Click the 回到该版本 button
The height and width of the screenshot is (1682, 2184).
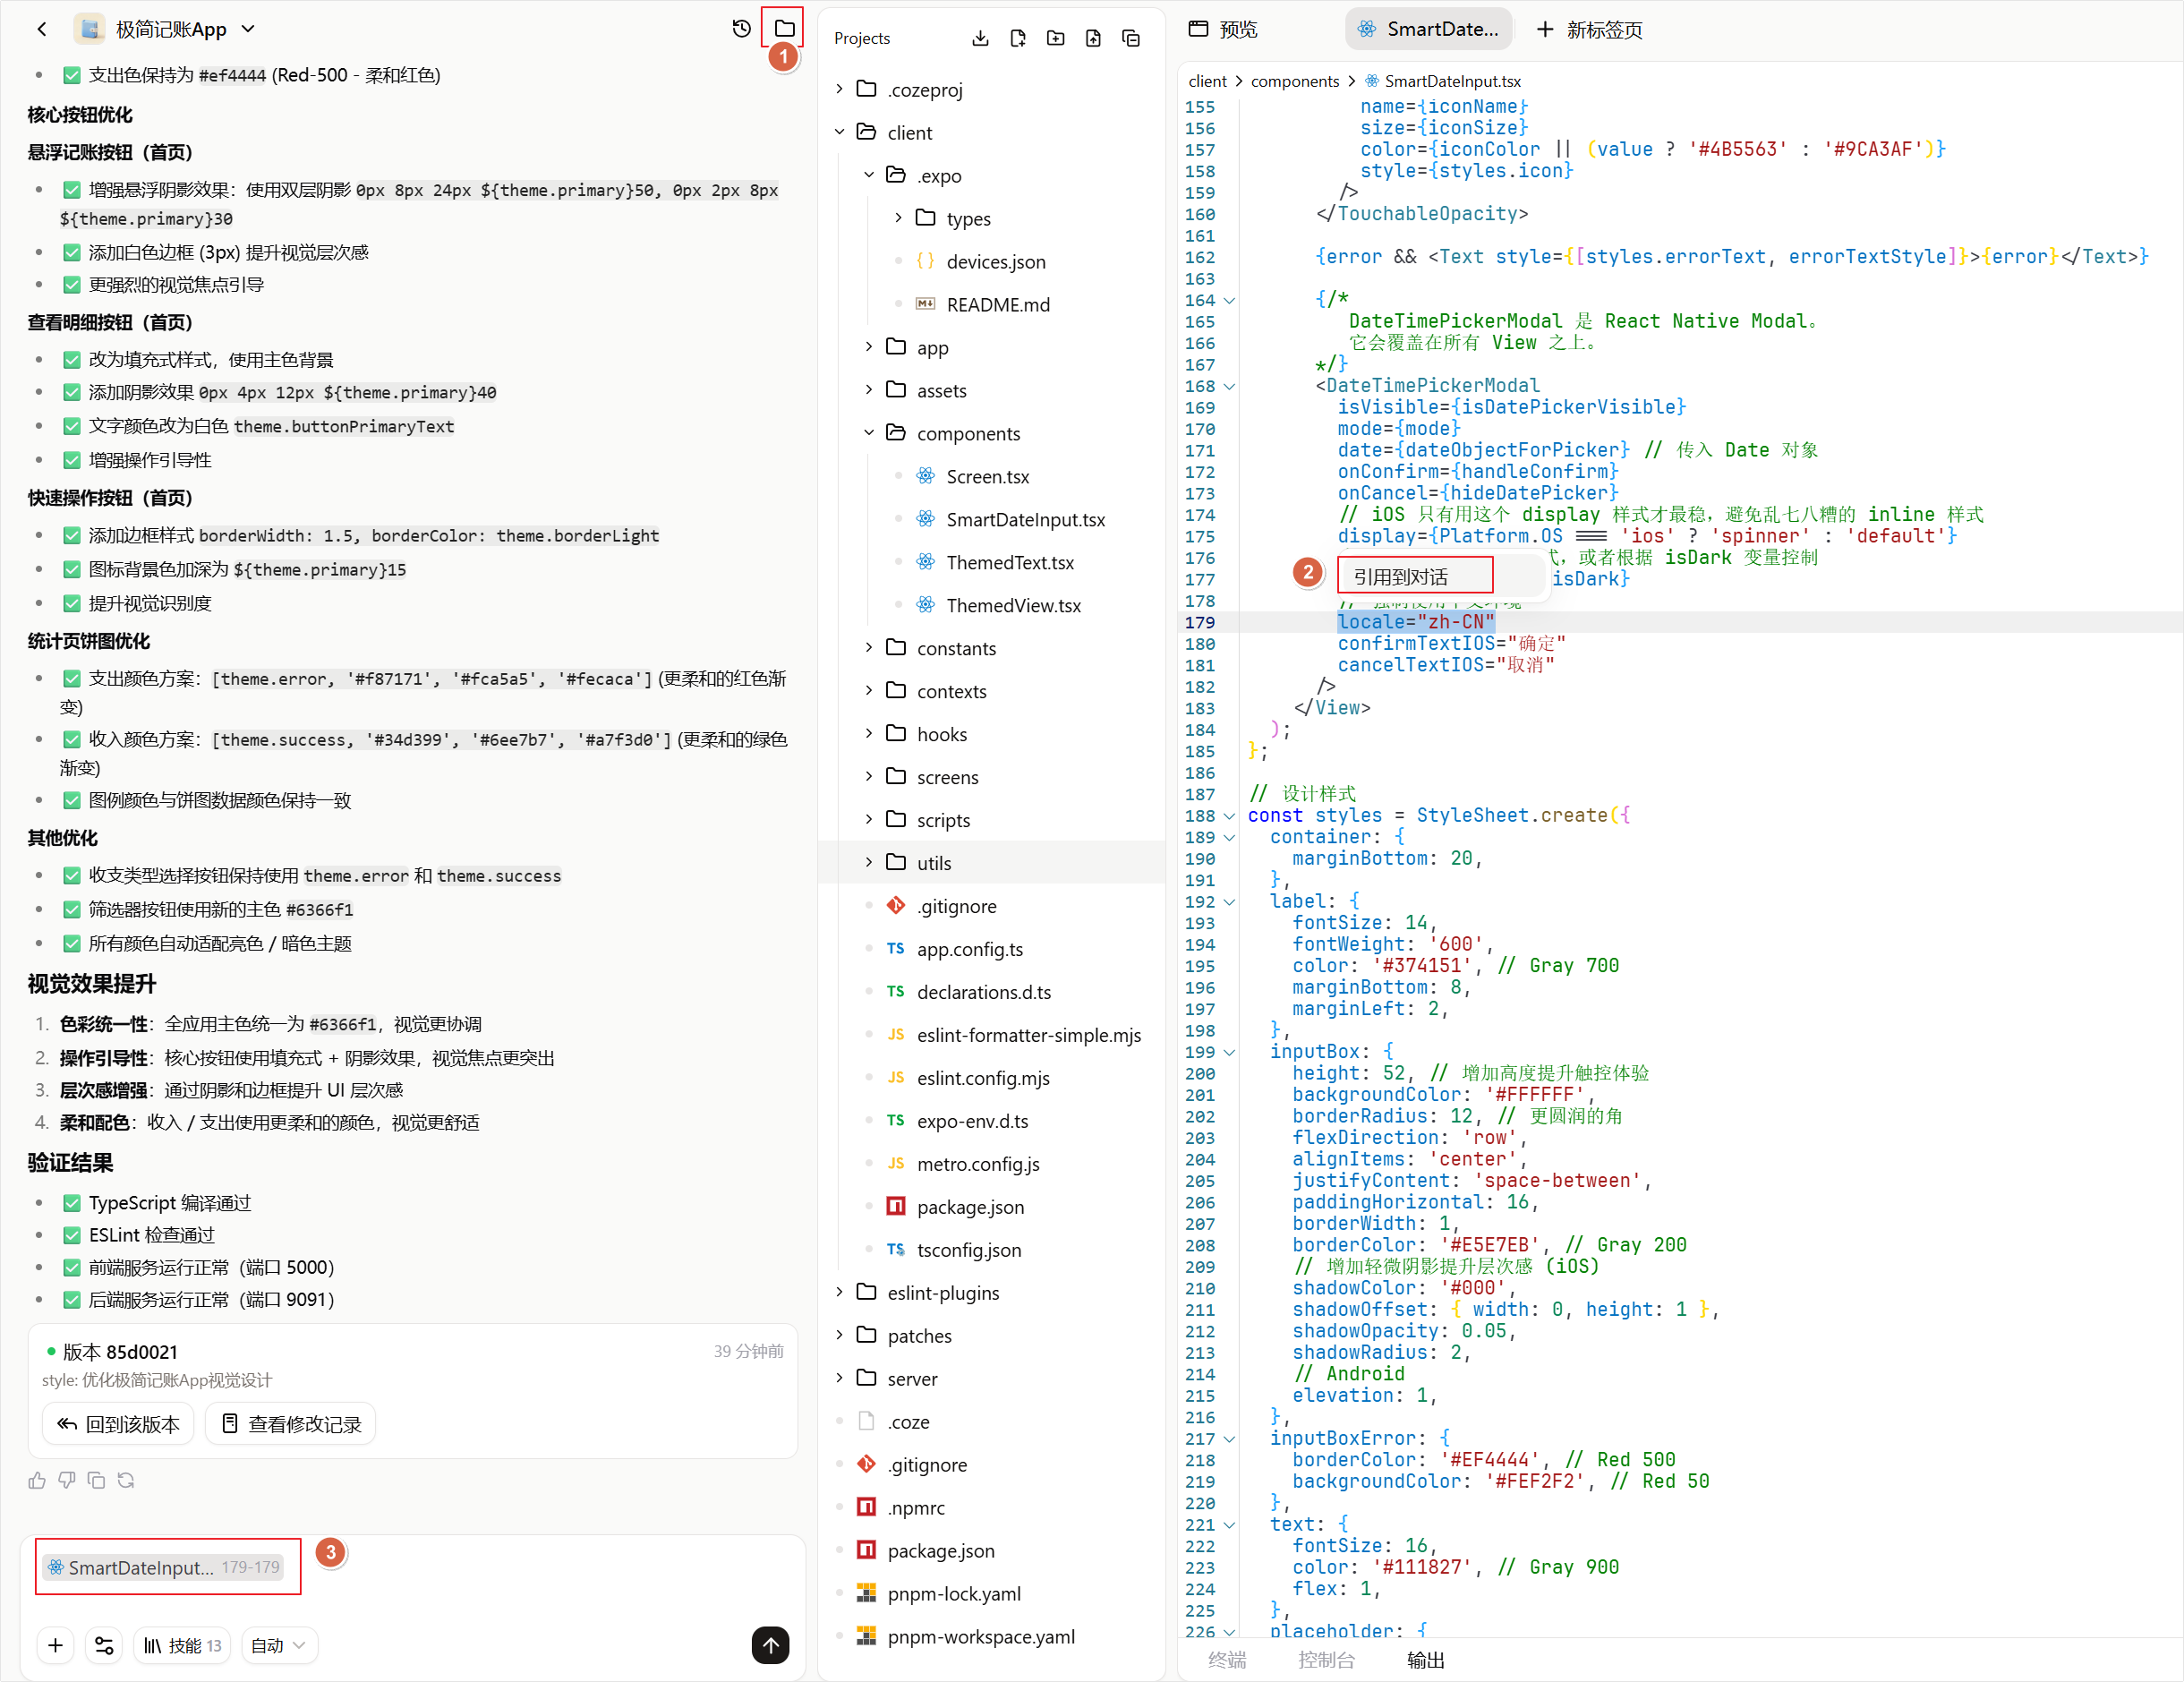pyautogui.click(x=118, y=1424)
